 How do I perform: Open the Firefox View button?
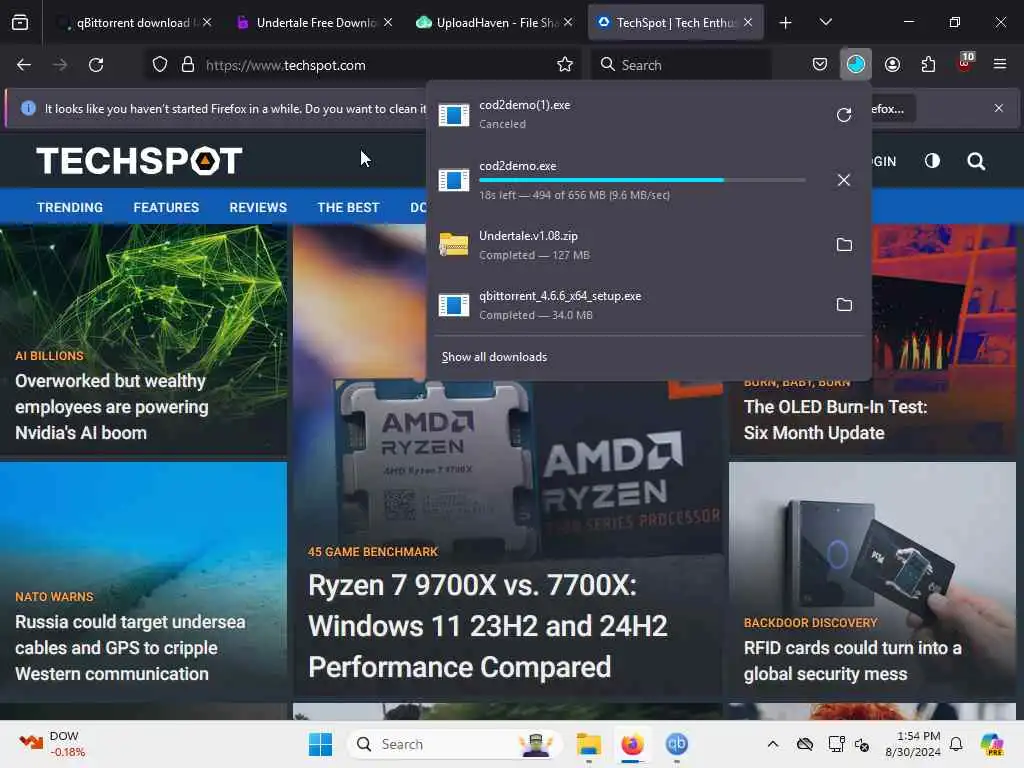(x=20, y=22)
